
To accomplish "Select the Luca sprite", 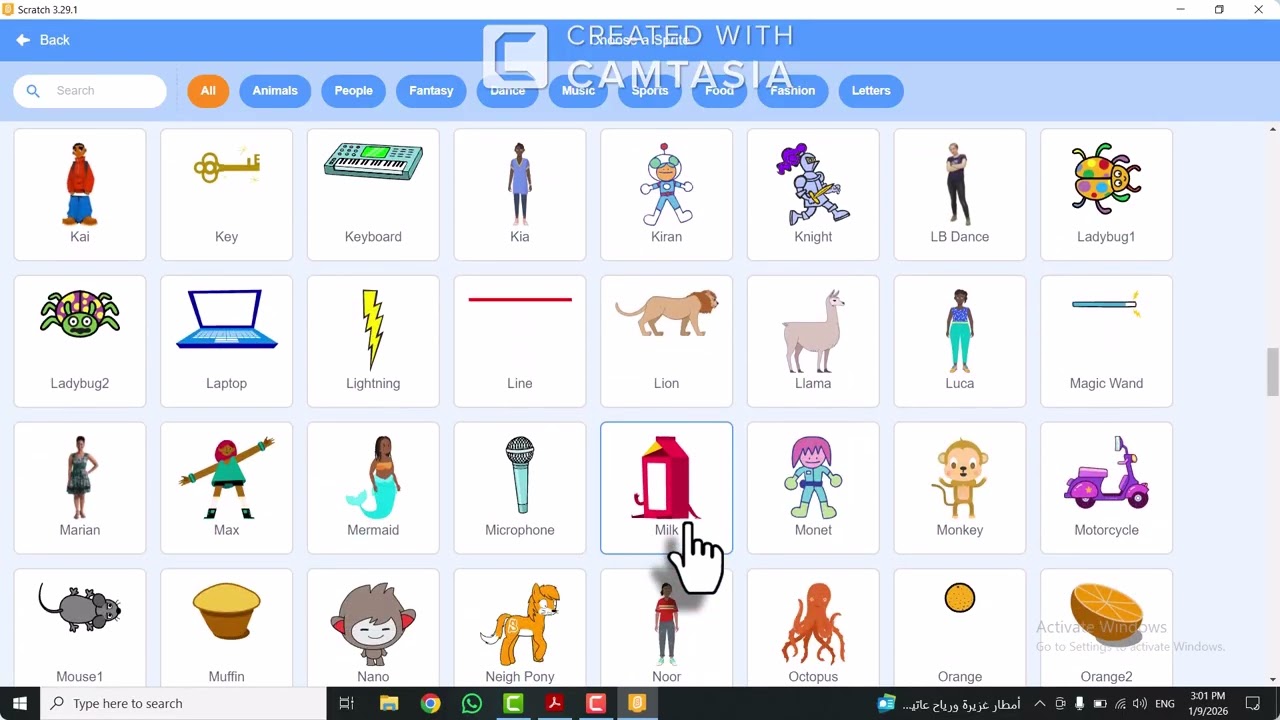I will point(960,341).
